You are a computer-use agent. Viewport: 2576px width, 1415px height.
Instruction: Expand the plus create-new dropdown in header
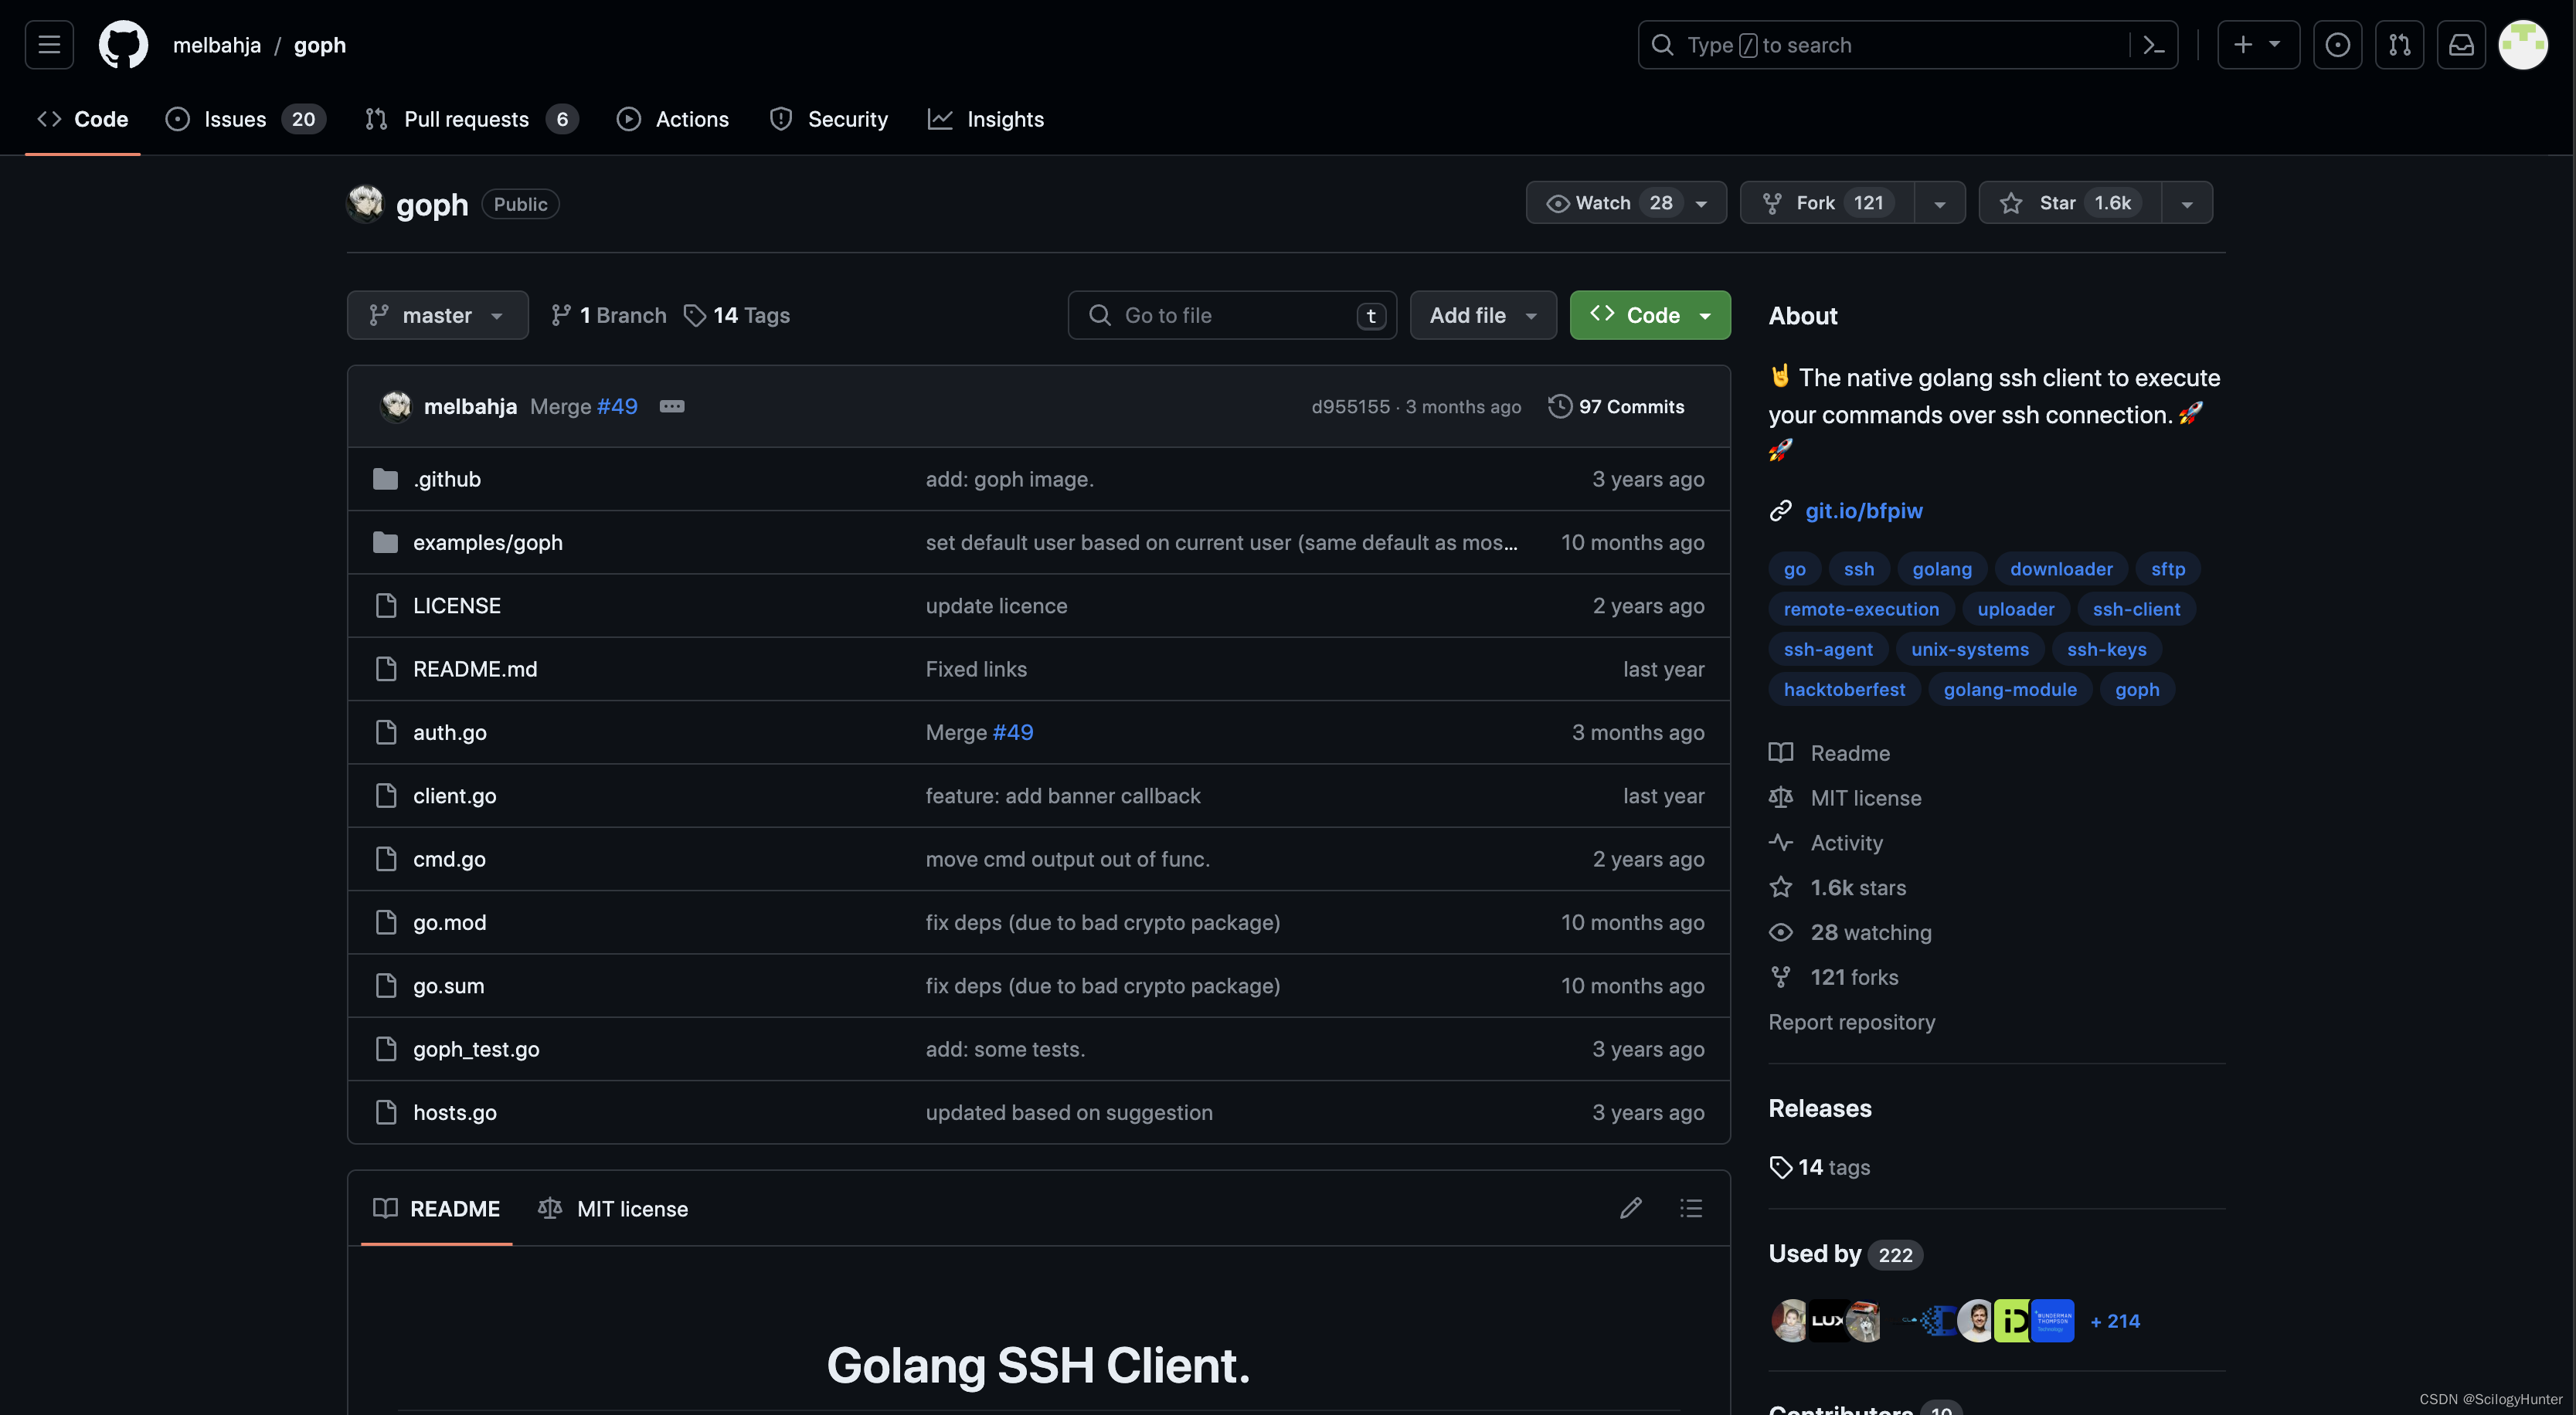point(2258,45)
